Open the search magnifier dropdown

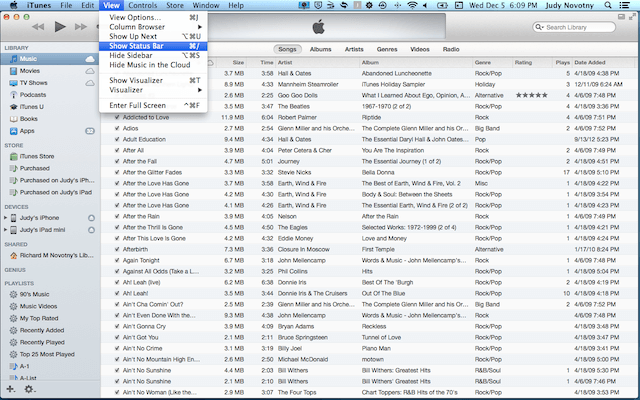tap(539, 27)
